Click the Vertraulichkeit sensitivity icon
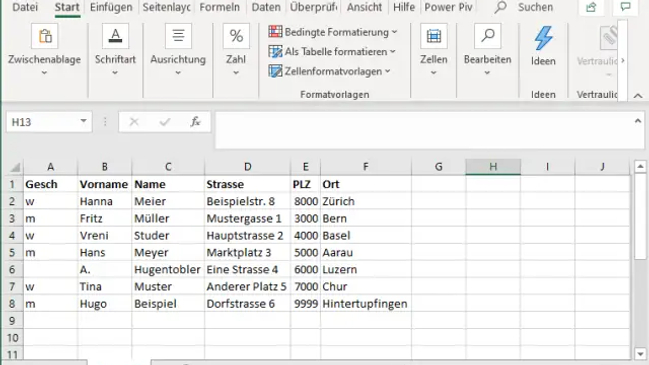 pos(608,37)
